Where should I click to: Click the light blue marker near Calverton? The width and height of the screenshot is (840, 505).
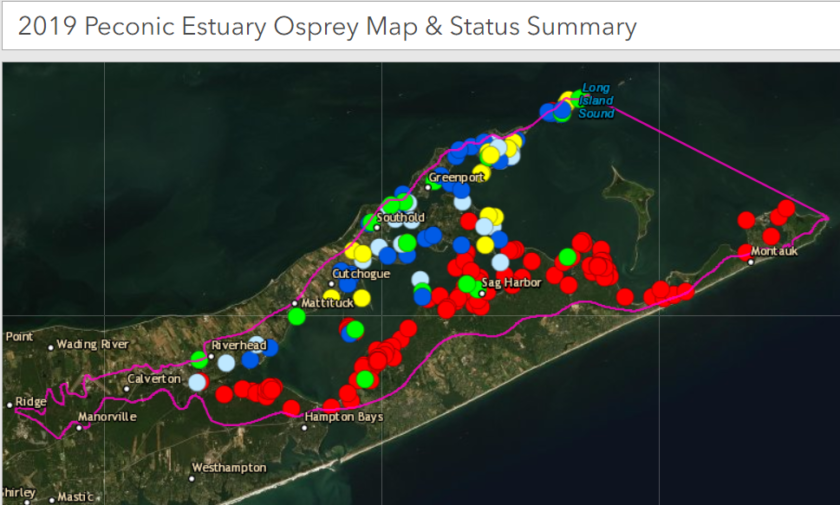[x=198, y=382]
